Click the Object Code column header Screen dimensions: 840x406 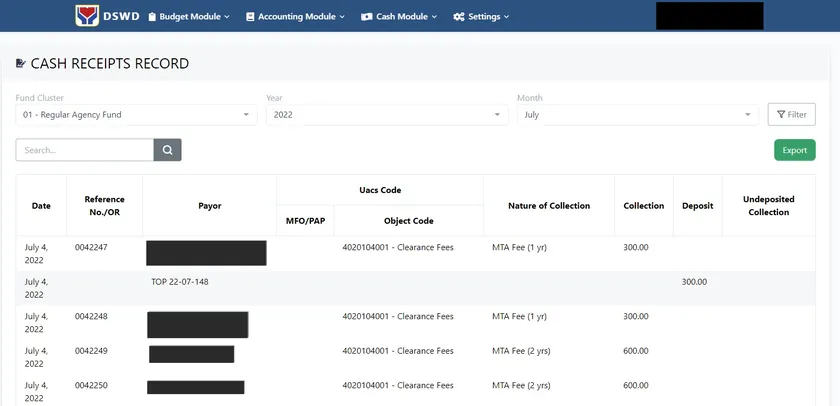pos(409,221)
